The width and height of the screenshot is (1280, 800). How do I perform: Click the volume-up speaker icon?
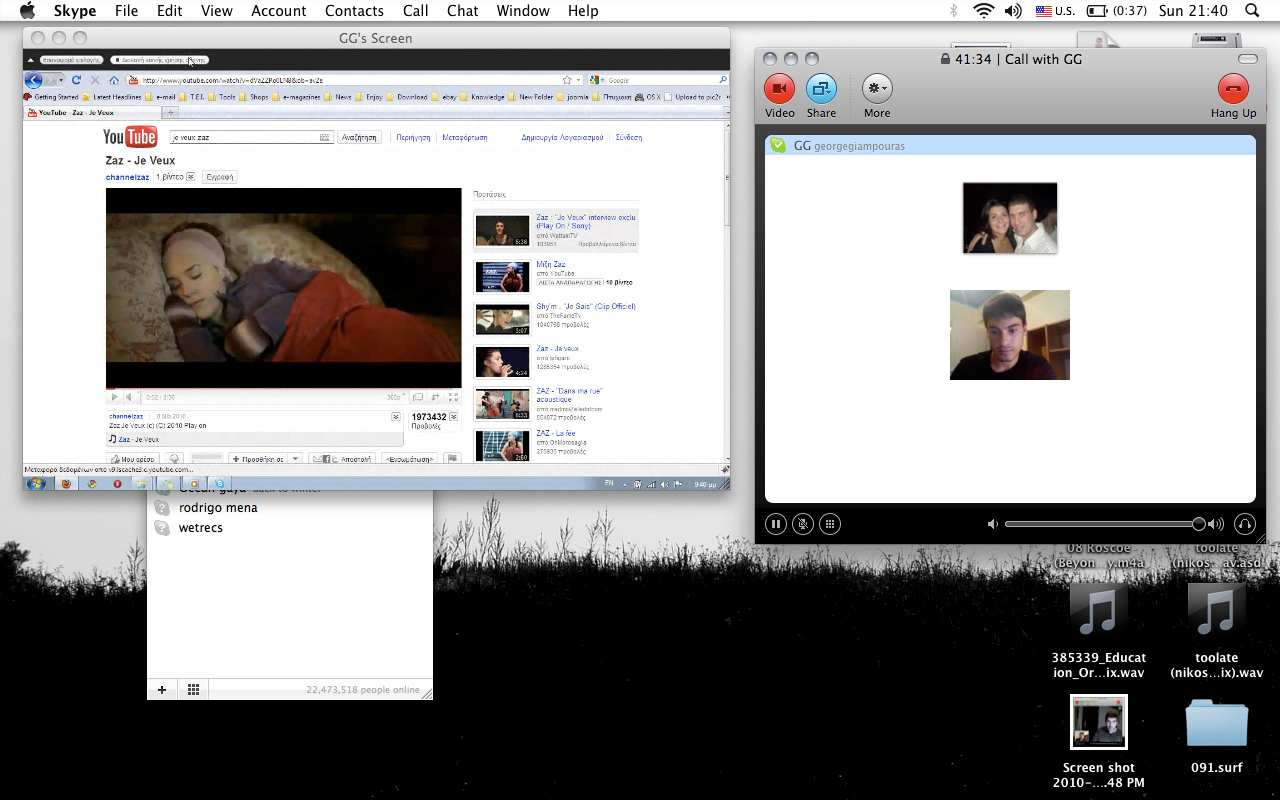(1216, 524)
